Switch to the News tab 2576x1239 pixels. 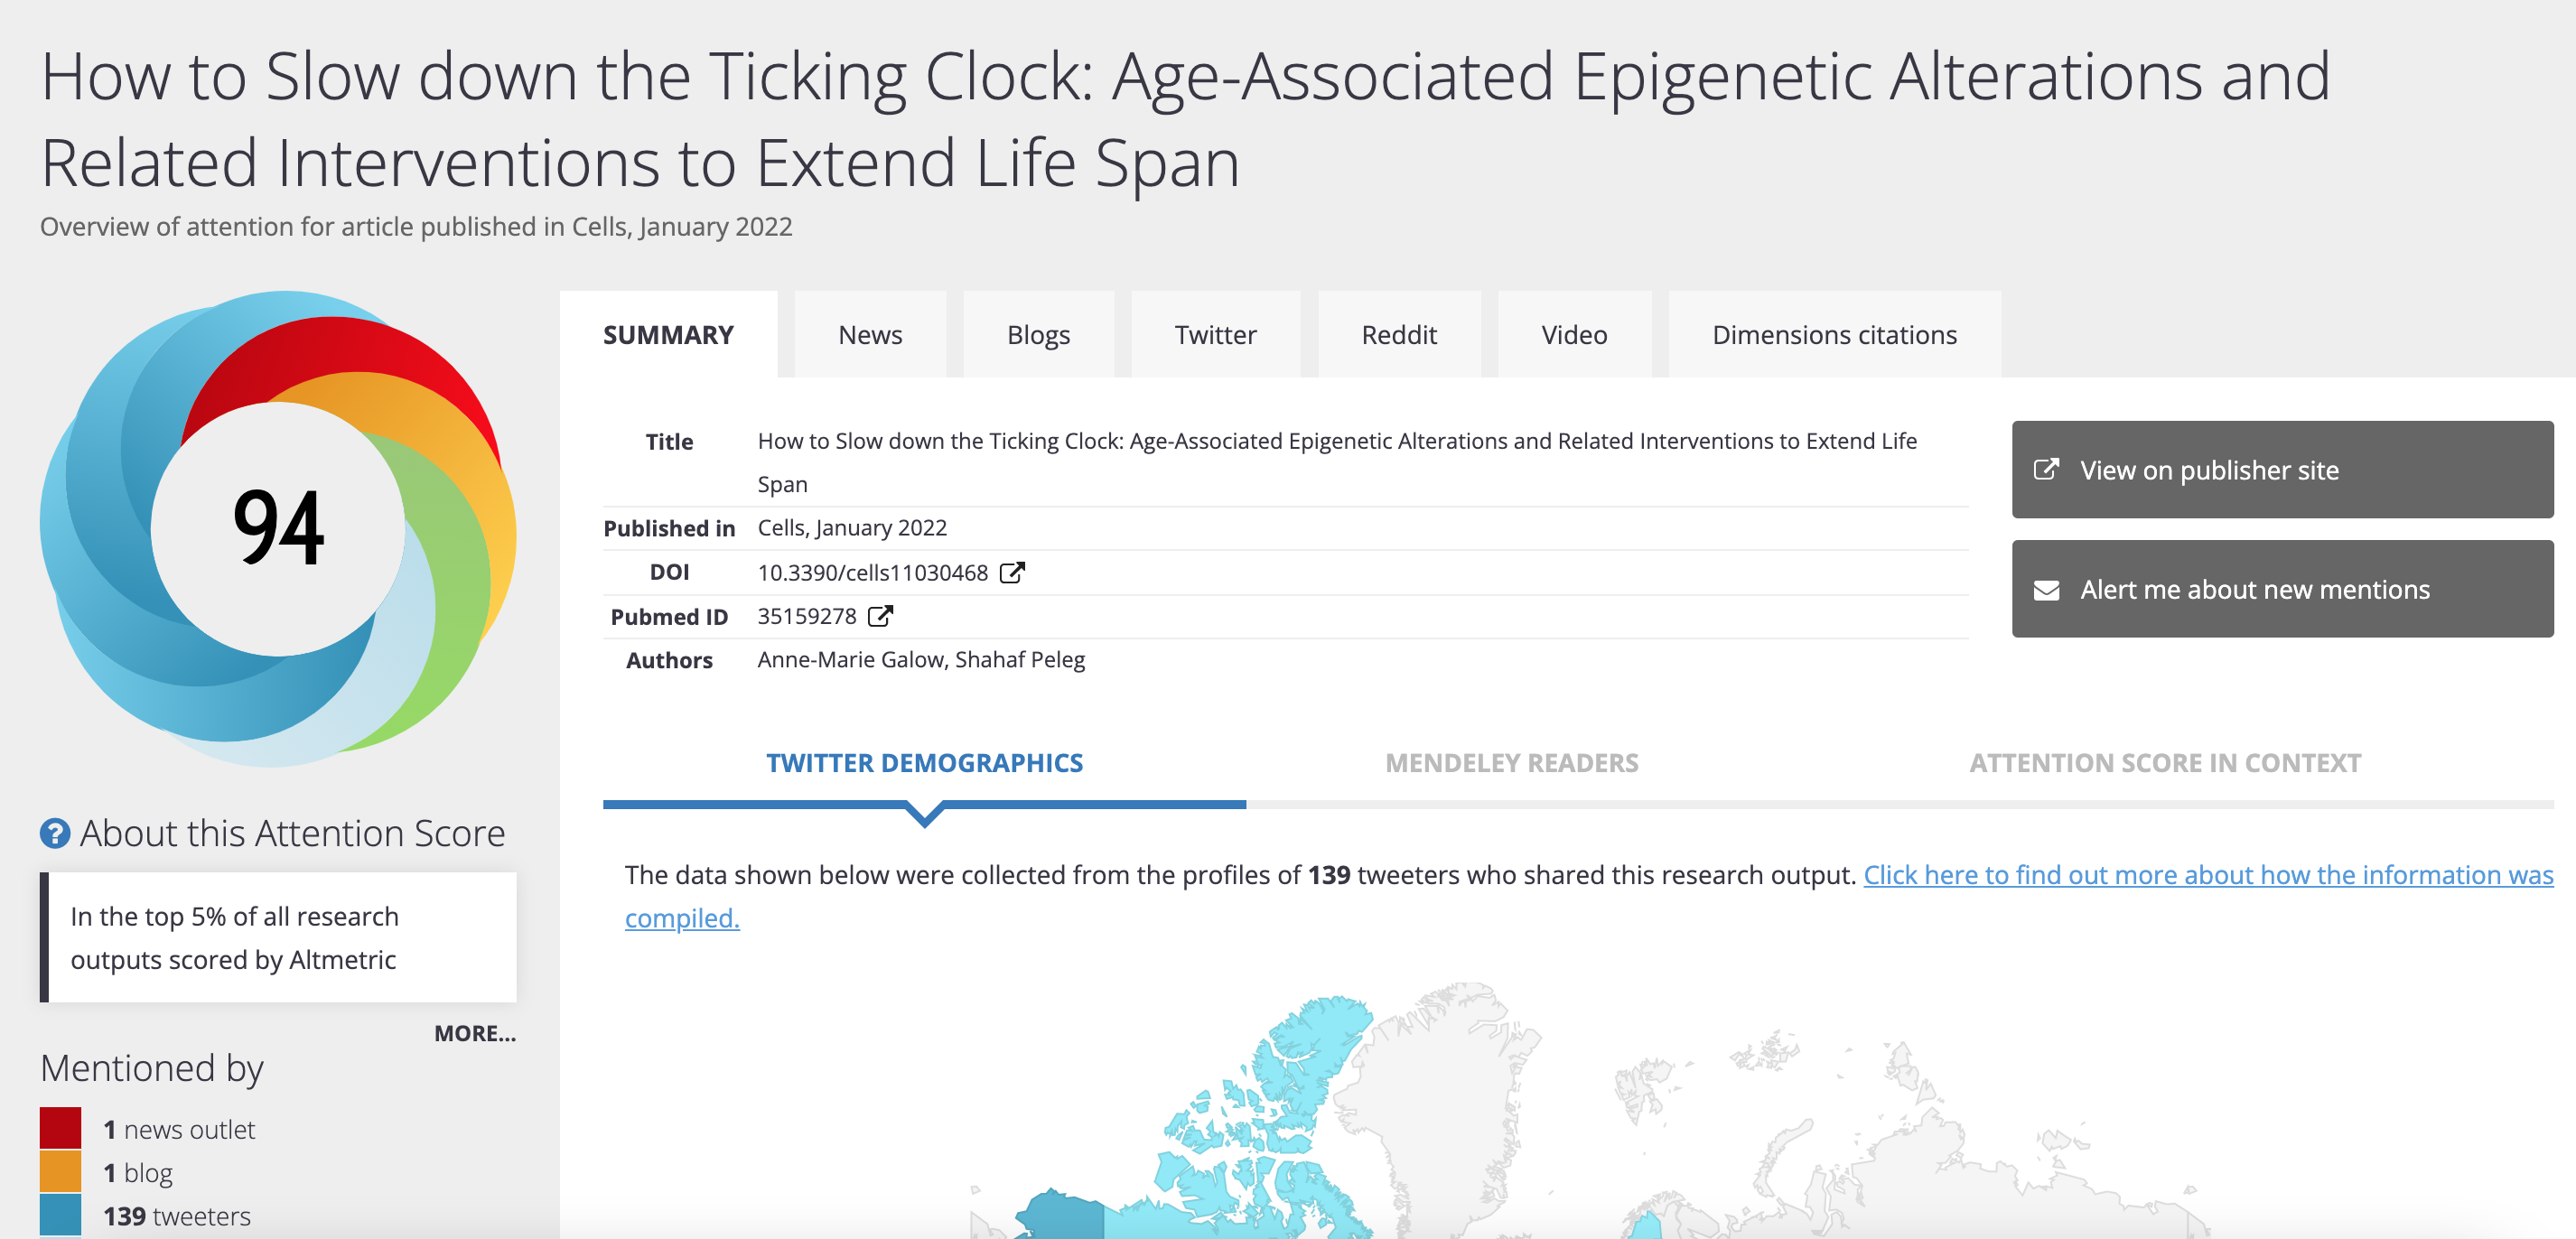coord(870,335)
